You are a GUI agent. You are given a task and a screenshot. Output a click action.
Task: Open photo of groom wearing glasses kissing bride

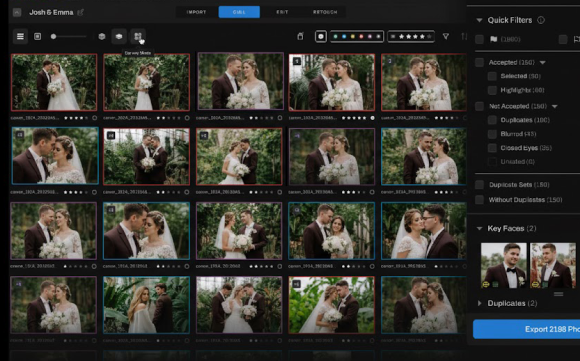(424, 231)
